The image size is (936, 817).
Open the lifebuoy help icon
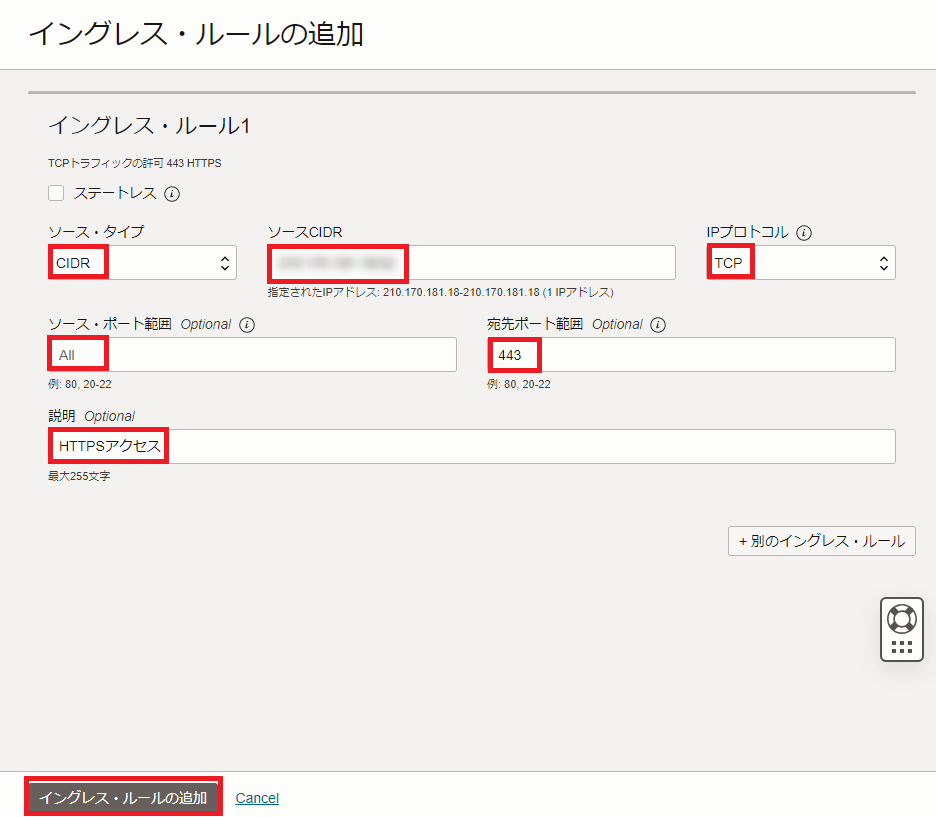(901, 618)
